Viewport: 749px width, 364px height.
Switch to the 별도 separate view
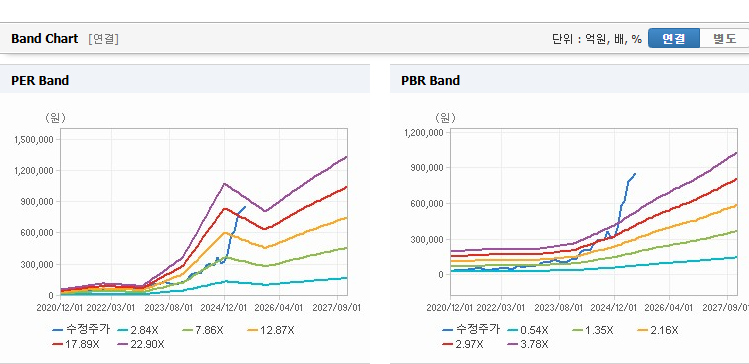(x=724, y=38)
